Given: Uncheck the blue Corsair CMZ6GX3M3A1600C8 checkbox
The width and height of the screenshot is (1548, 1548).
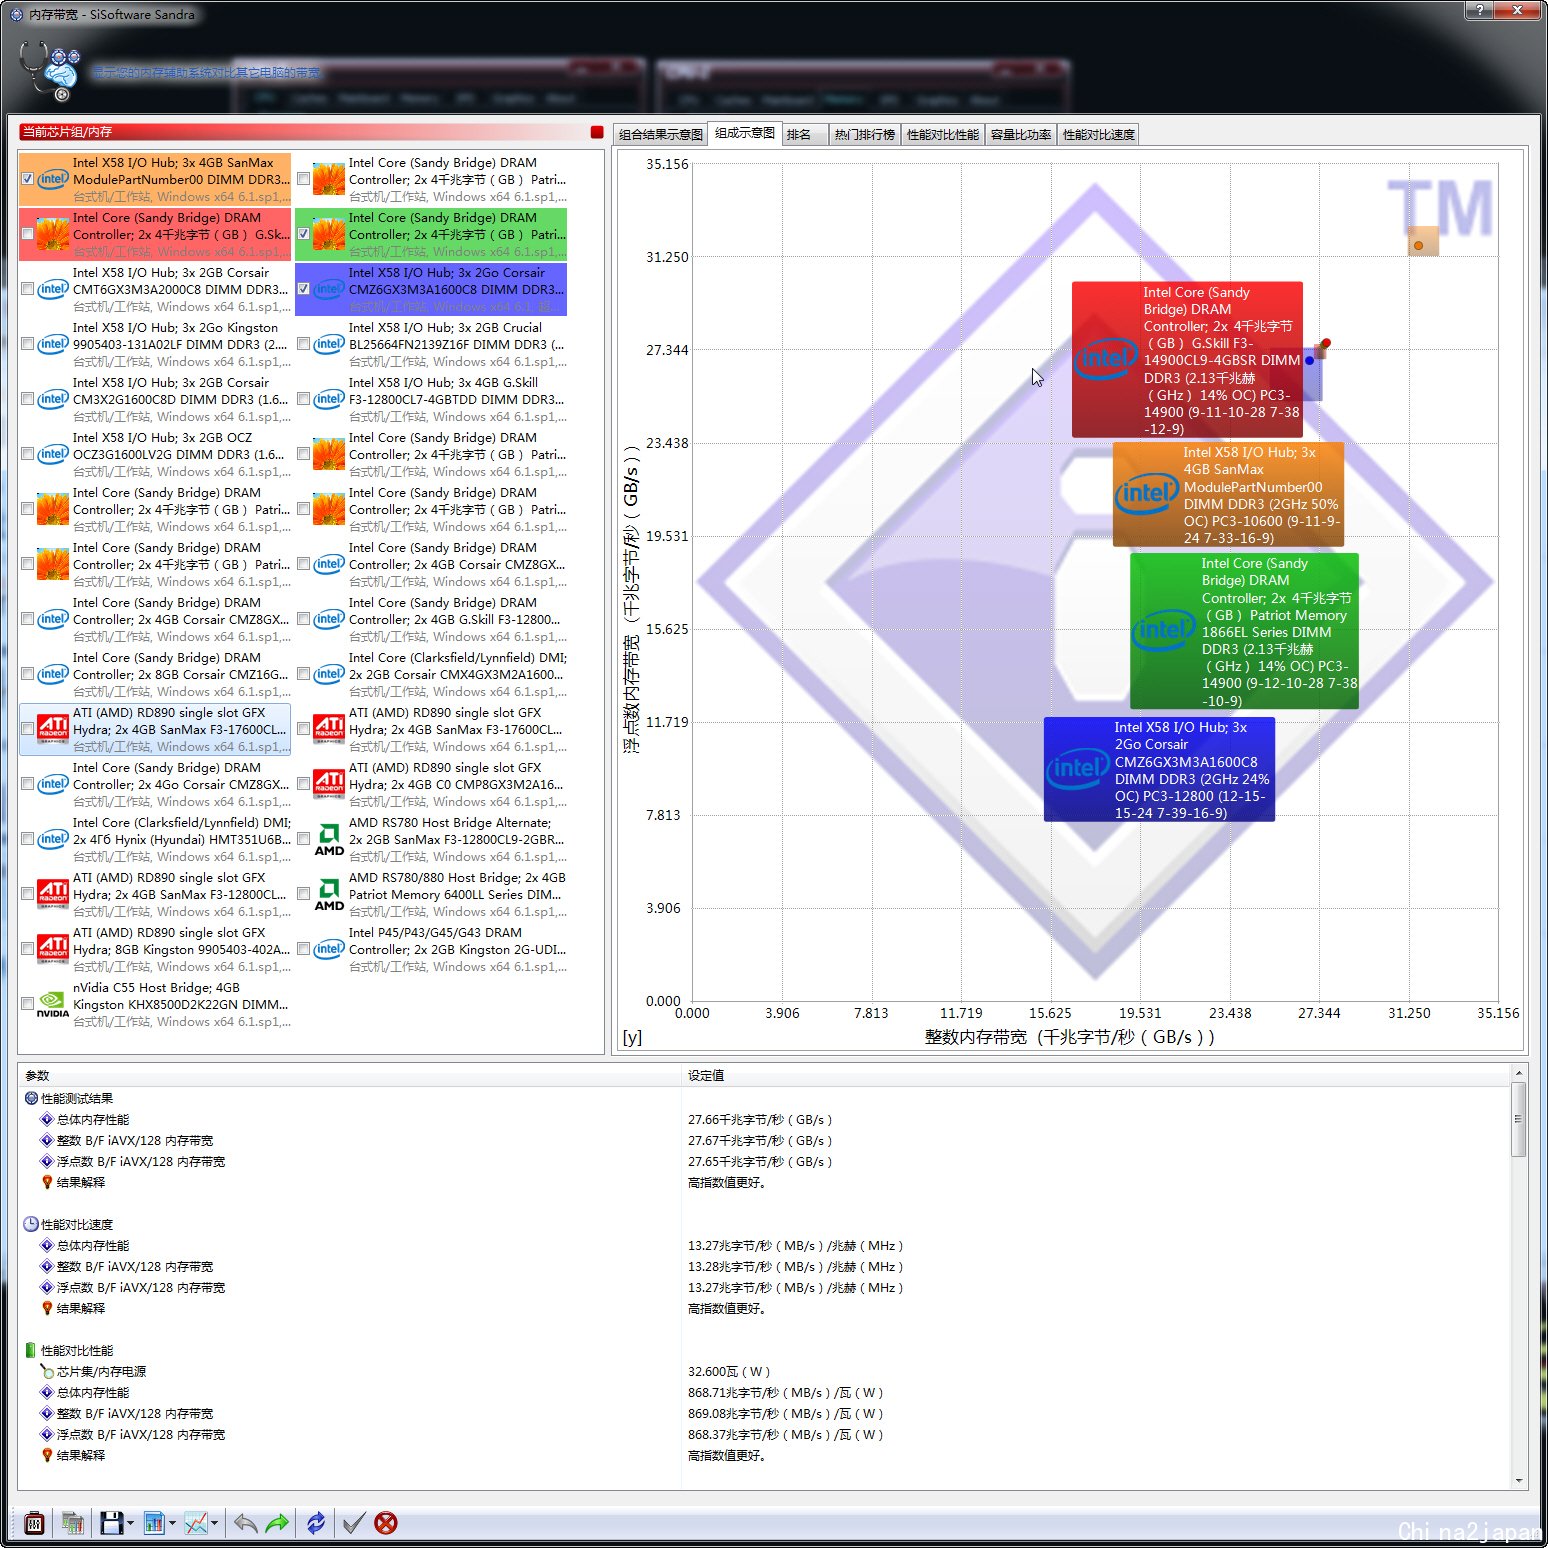Looking at the screenshot, I should click(x=304, y=289).
